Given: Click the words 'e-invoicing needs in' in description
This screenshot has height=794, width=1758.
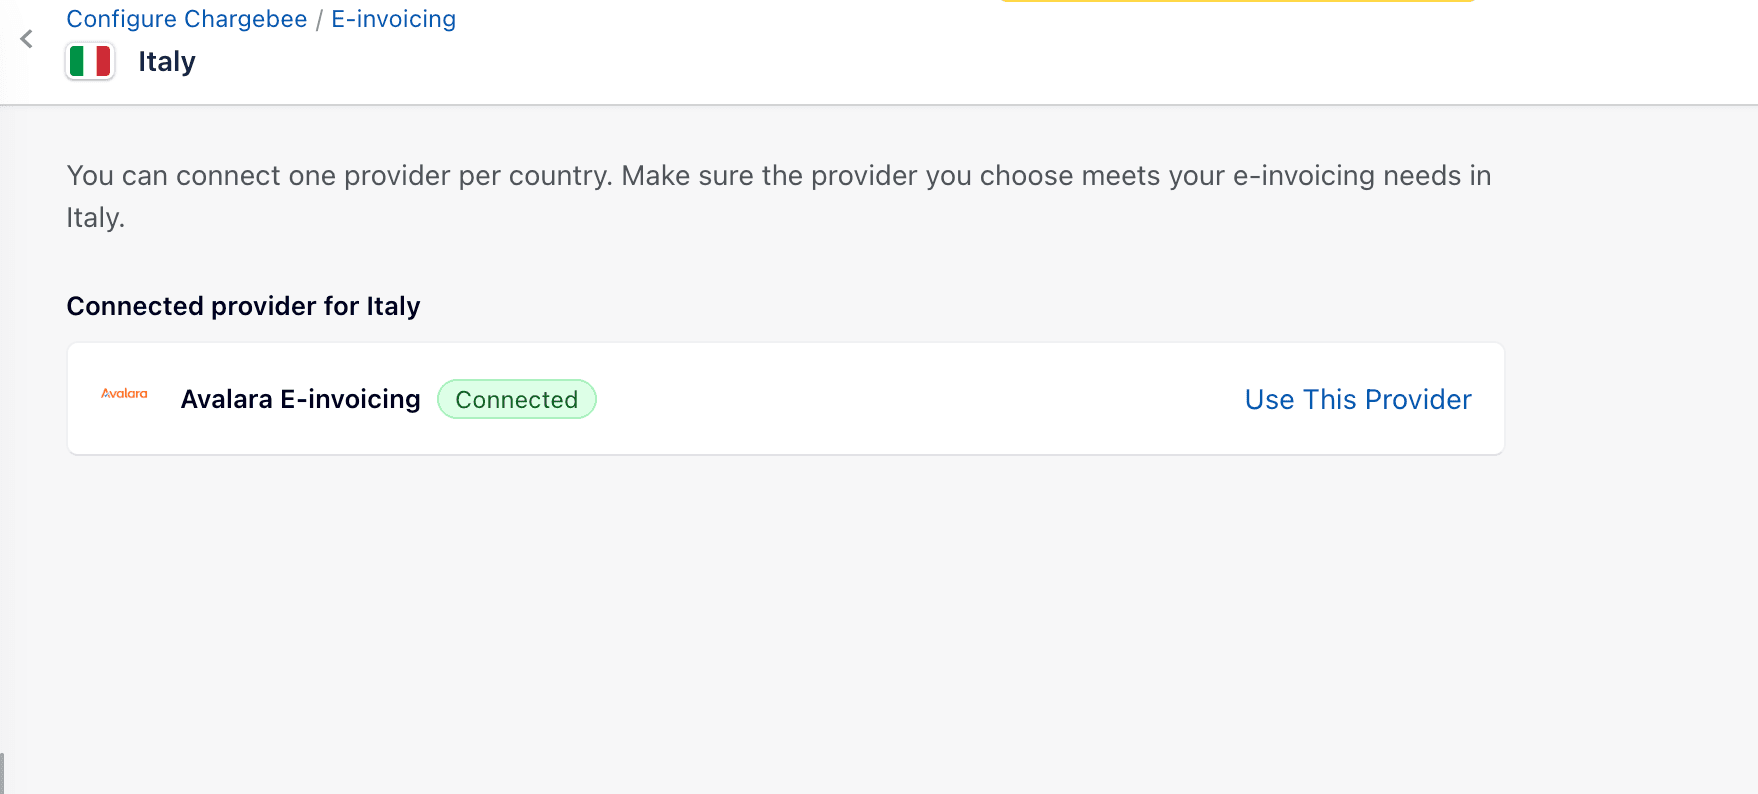Looking at the screenshot, I should [x=1361, y=176].
